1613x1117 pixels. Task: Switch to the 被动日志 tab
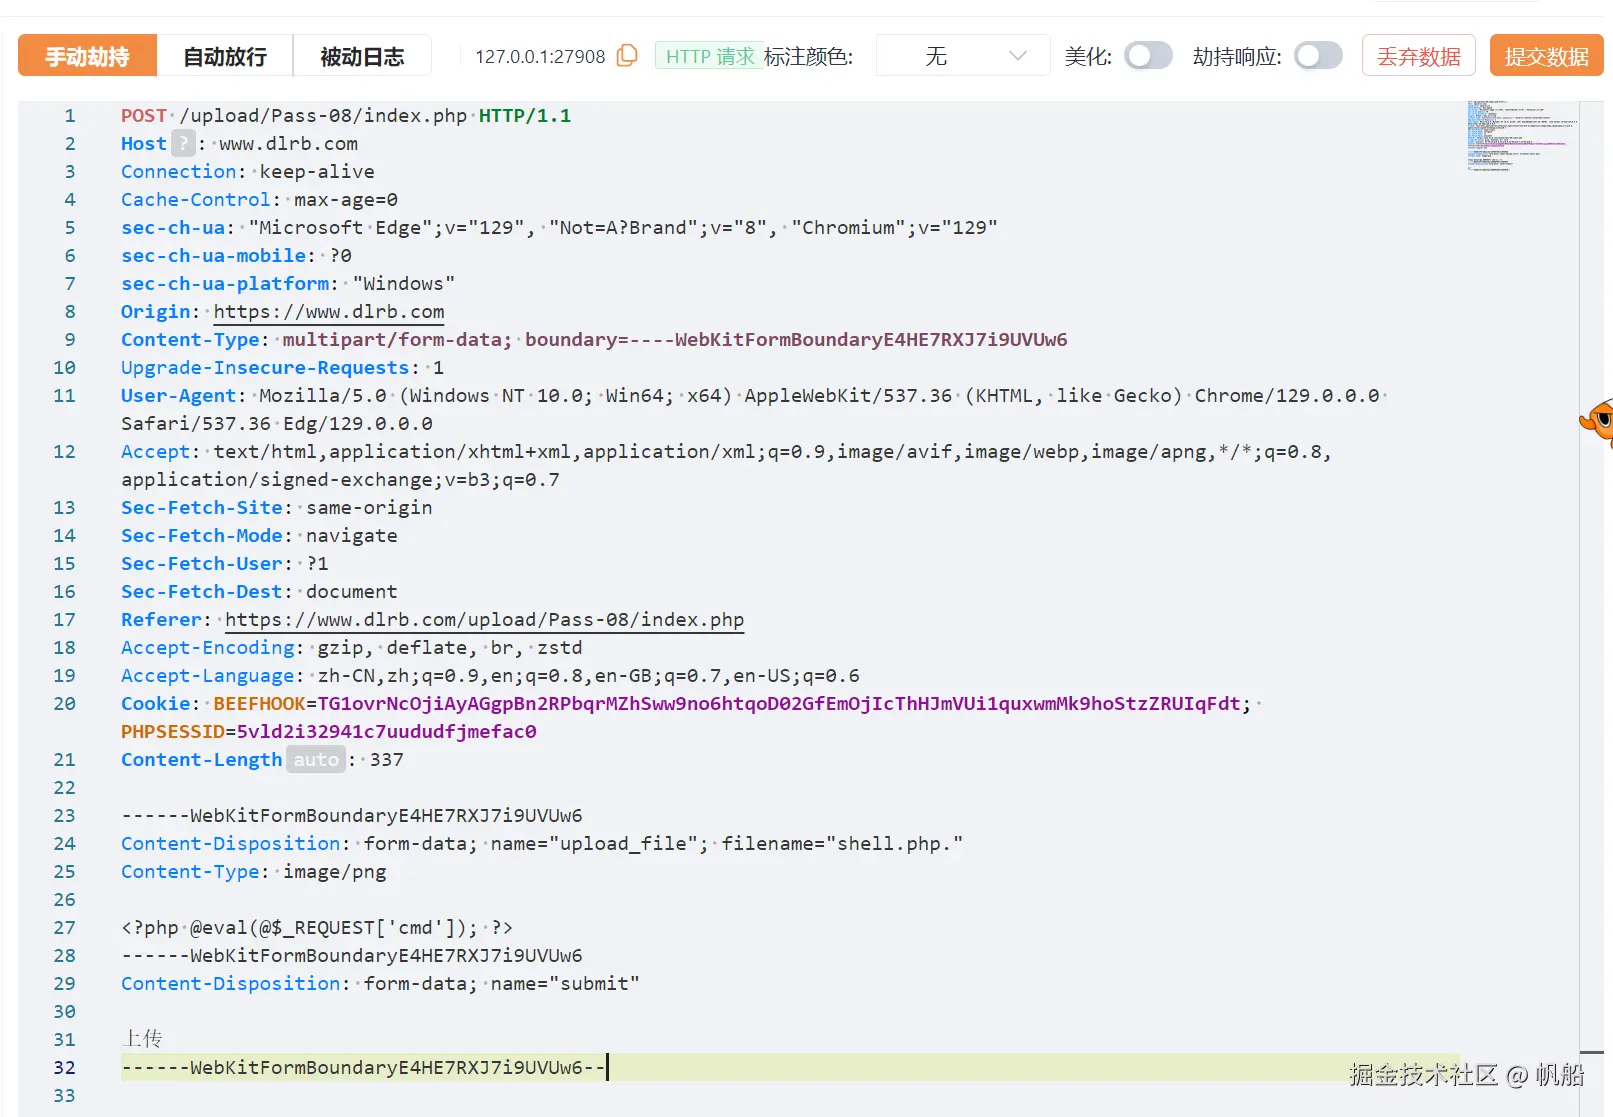coord(362,56)
